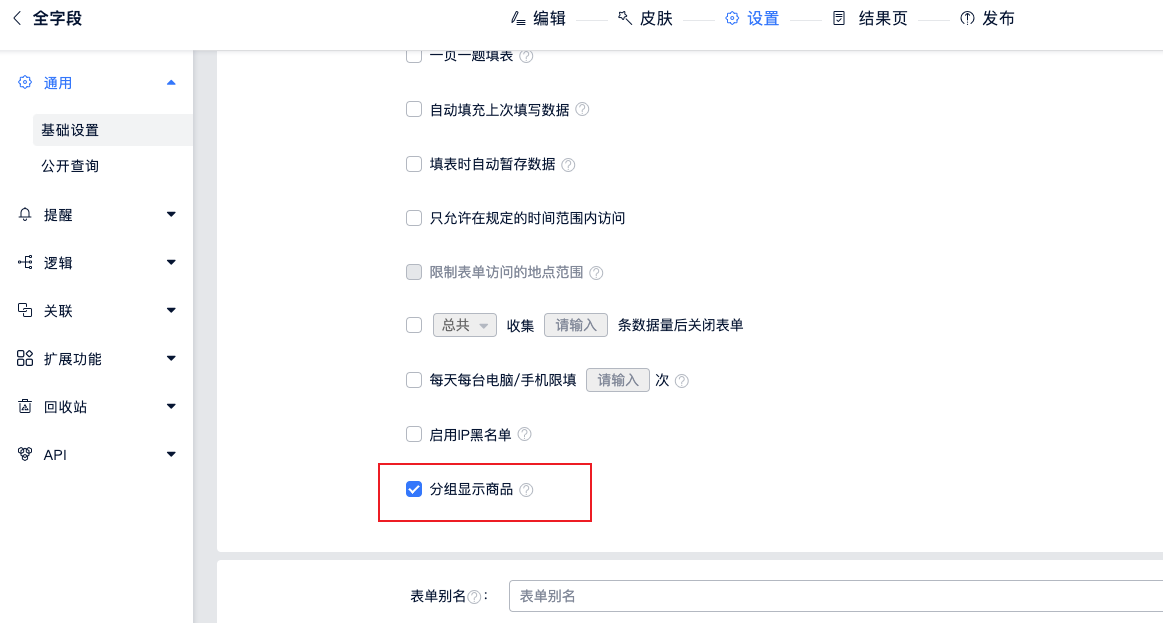
Task: Click help icon beside 每天每台电脑/手机限填 次
Action: tap(682, 381)
